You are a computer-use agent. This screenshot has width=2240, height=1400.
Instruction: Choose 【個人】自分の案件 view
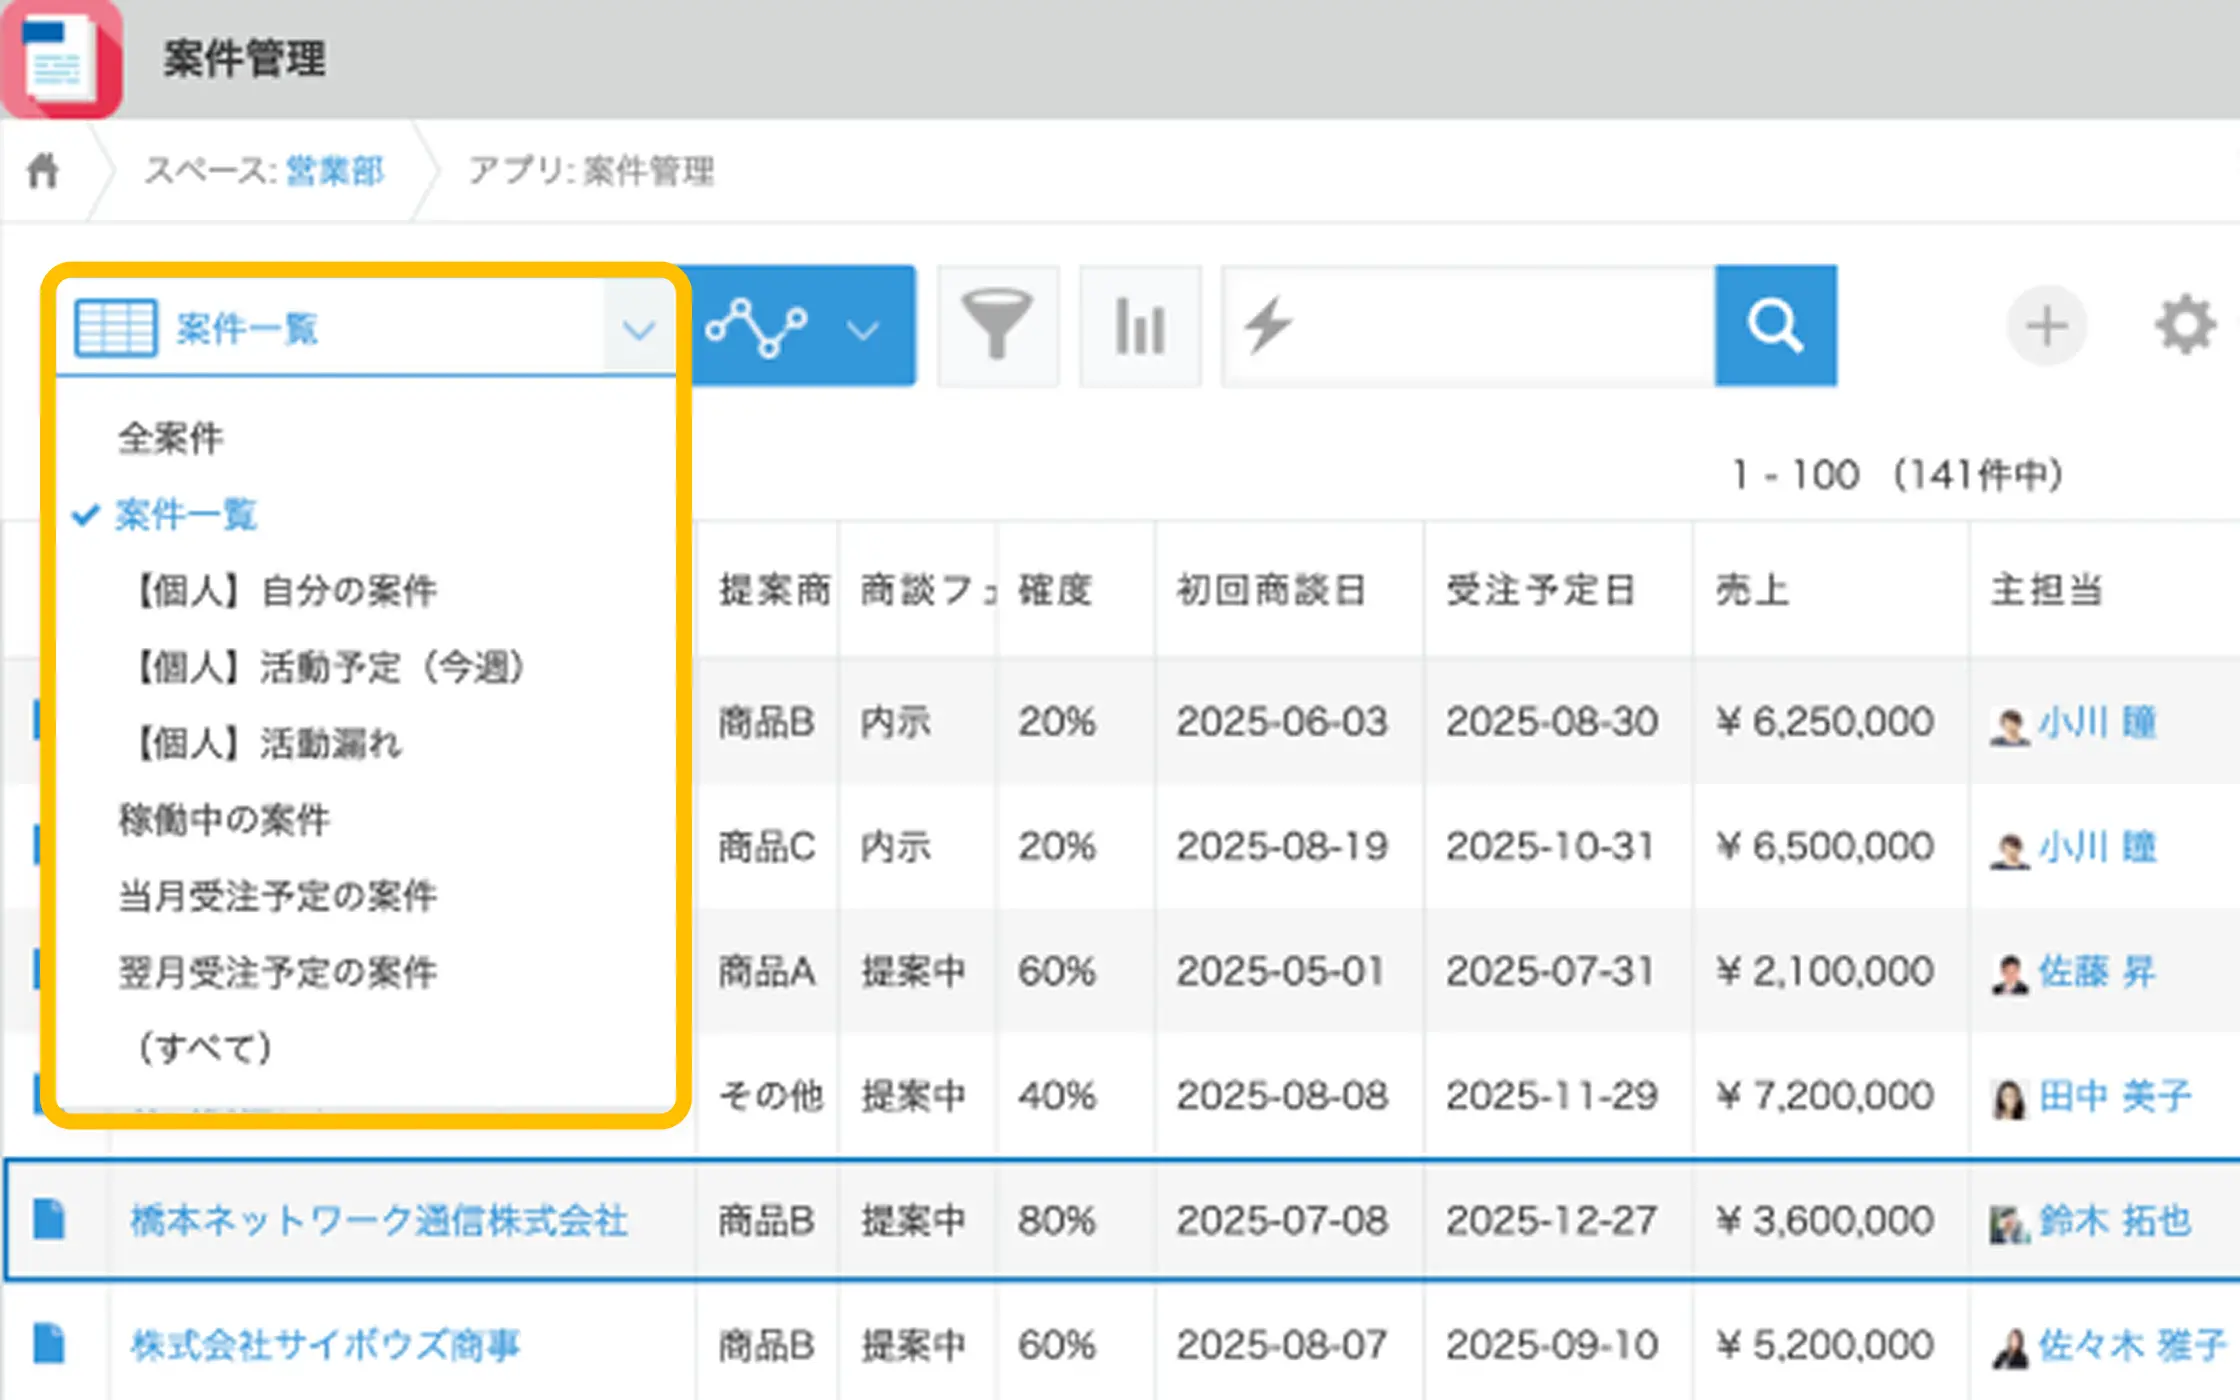click(286, 590)
